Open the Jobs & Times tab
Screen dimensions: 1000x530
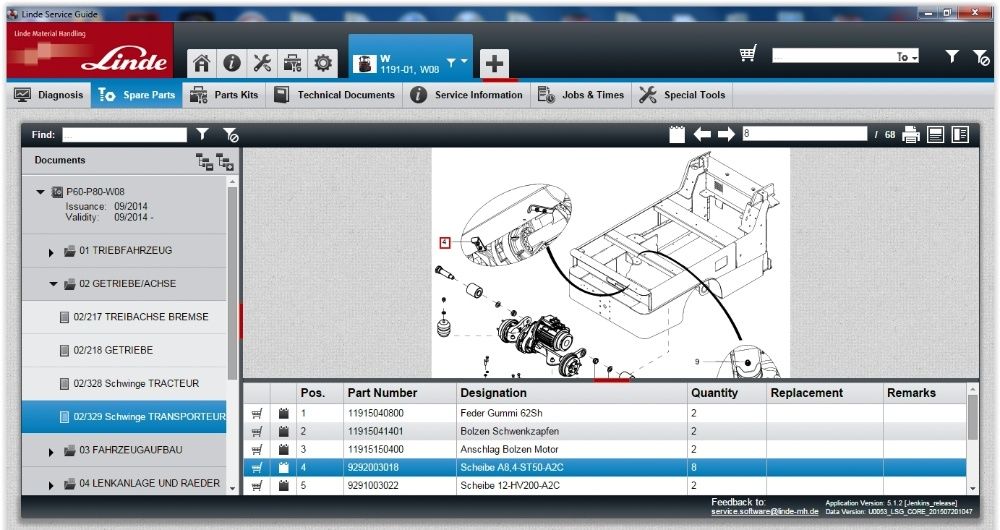580,95
